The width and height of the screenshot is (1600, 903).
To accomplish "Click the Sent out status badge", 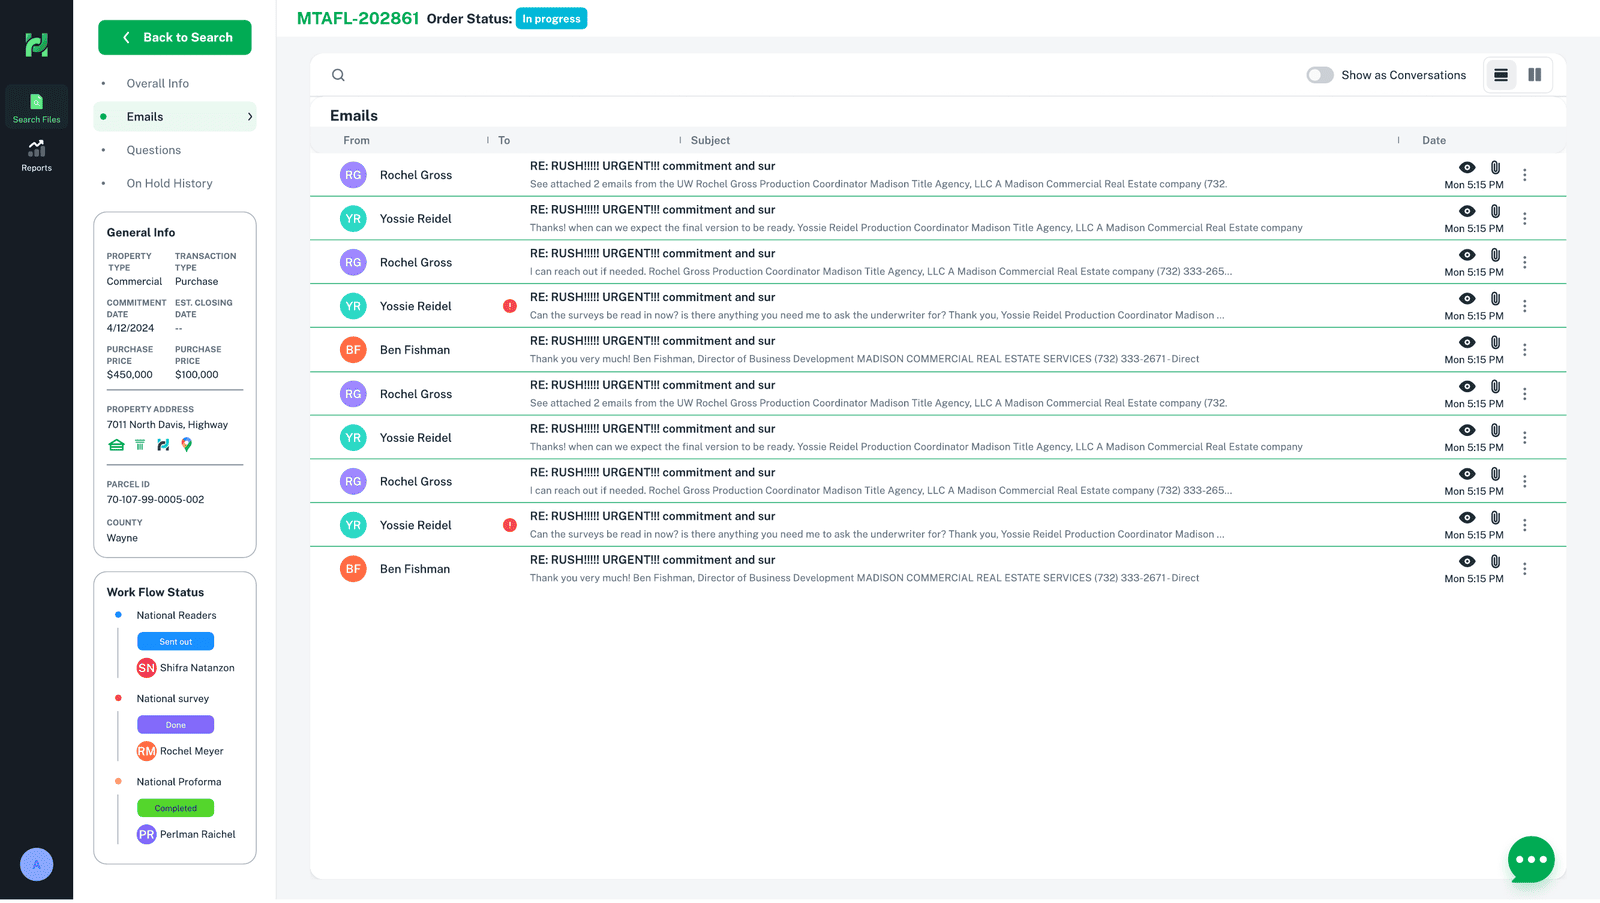I will point(175,642).
